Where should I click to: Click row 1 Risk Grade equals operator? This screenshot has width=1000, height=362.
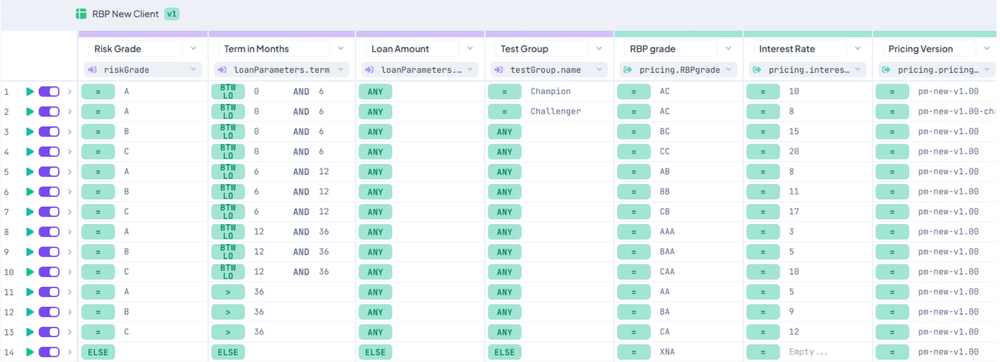point(98,92)
